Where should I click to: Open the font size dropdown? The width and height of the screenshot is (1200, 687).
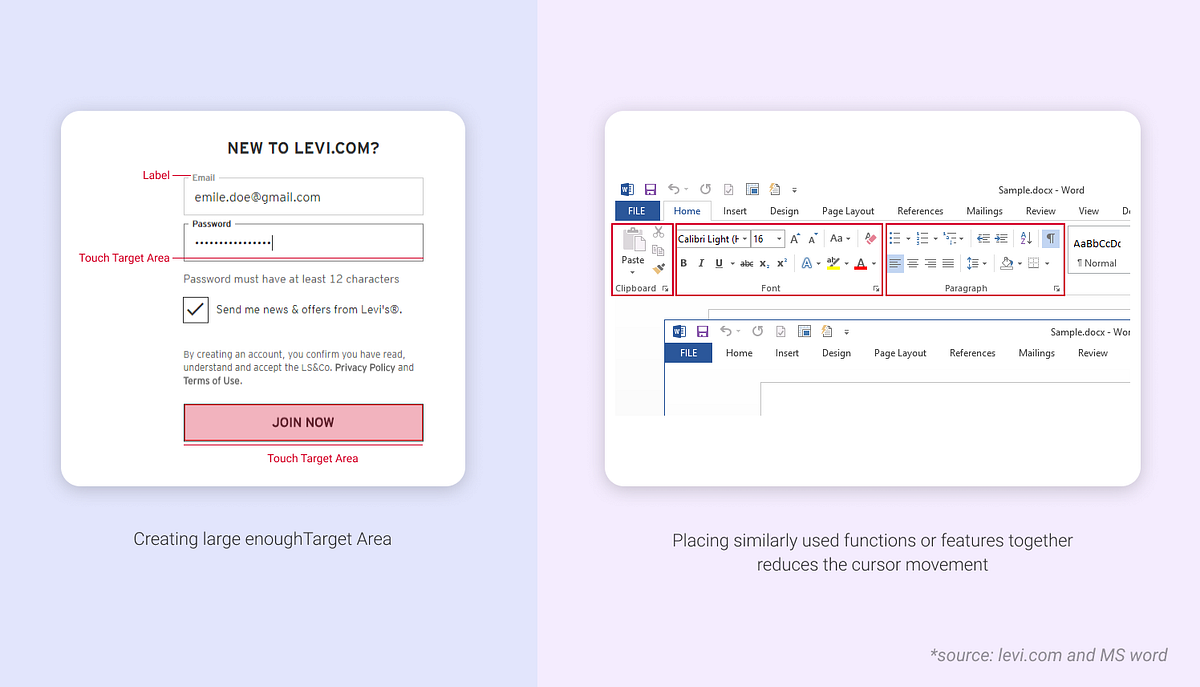coord(779,239)
